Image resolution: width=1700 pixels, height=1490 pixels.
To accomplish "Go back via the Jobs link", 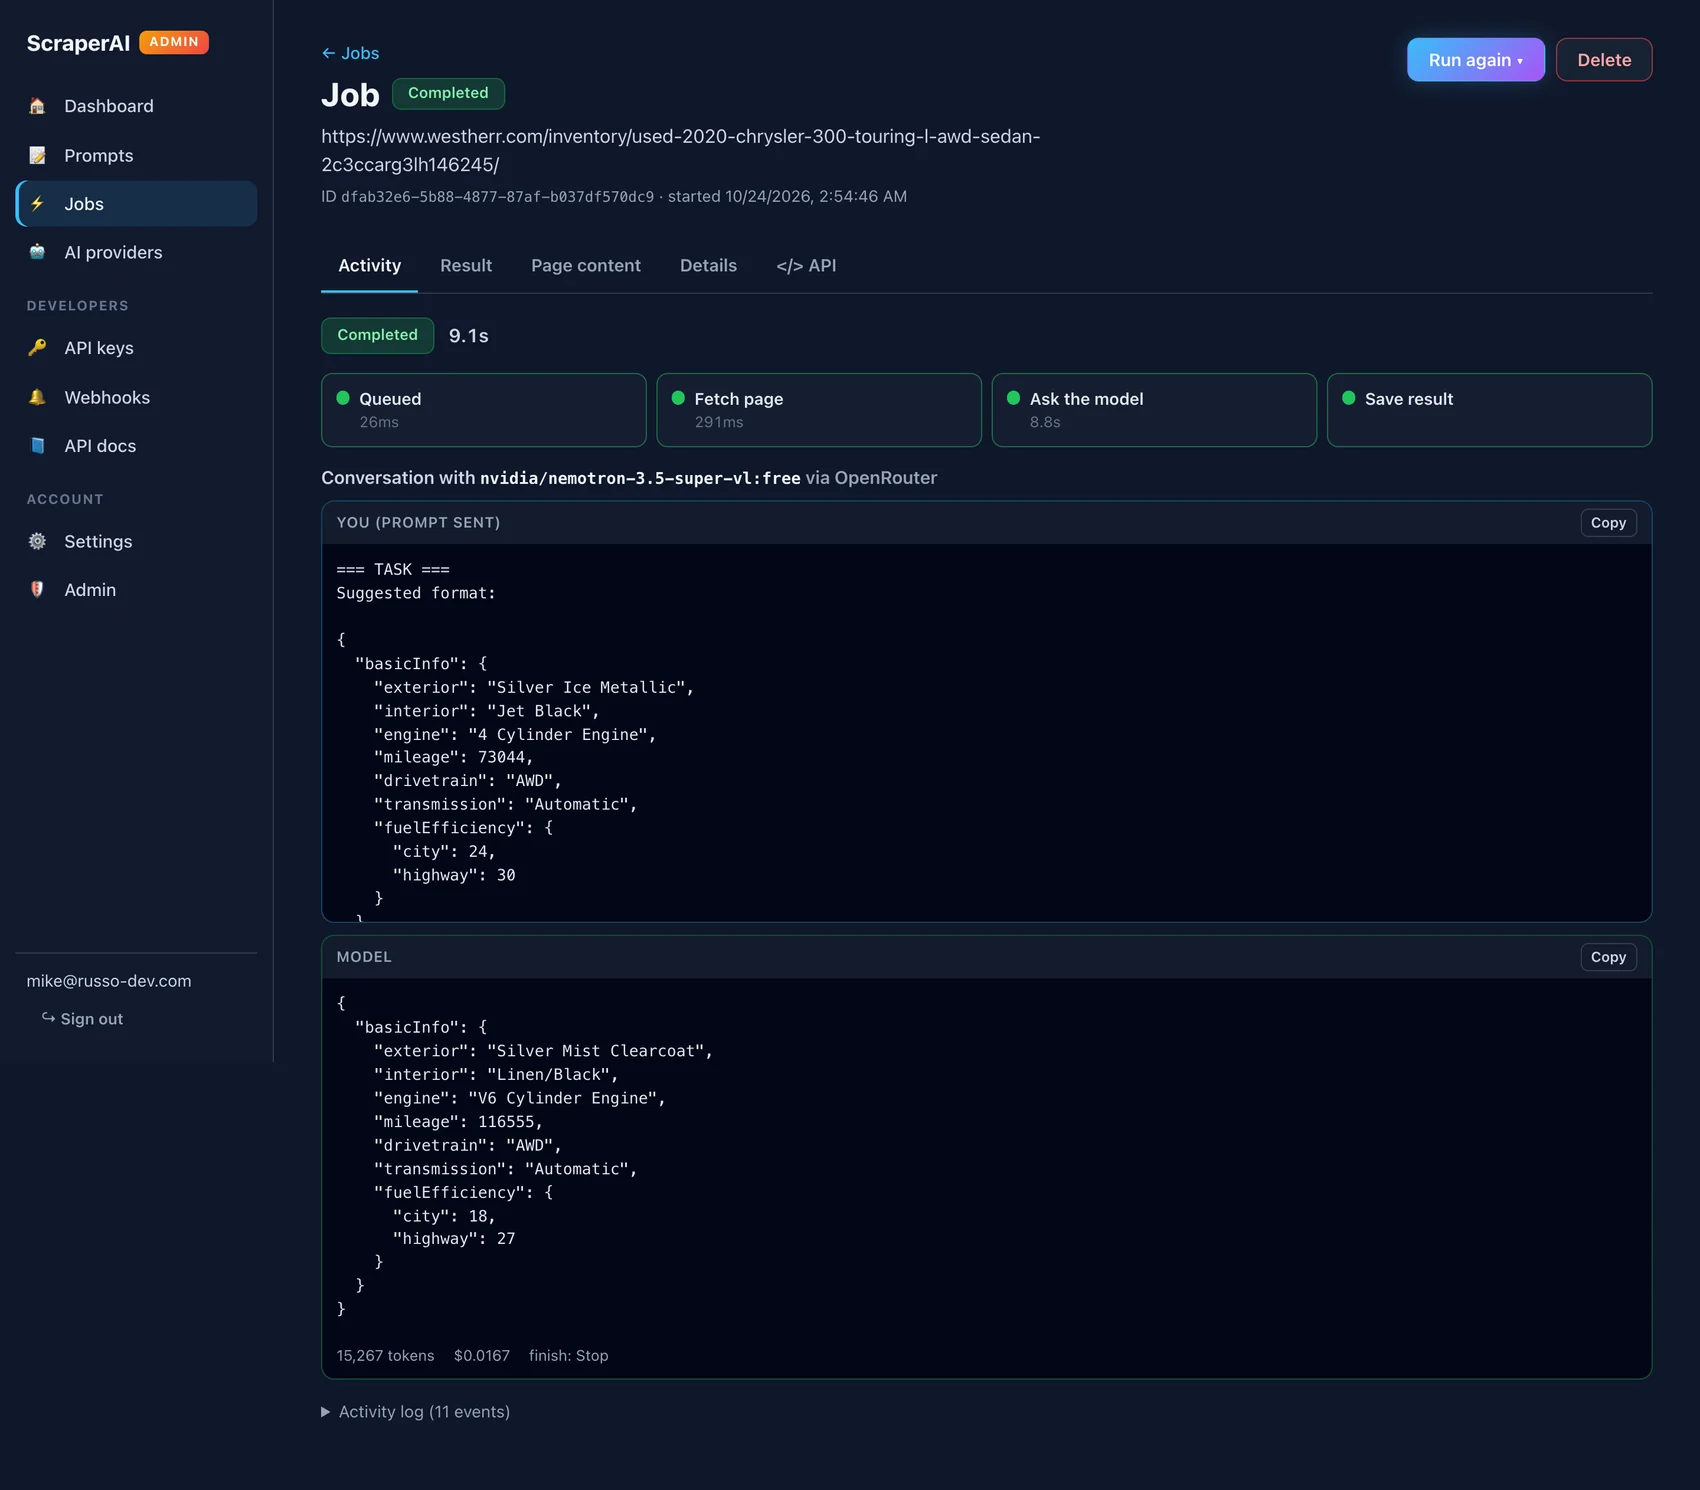I will coord(350,53).
